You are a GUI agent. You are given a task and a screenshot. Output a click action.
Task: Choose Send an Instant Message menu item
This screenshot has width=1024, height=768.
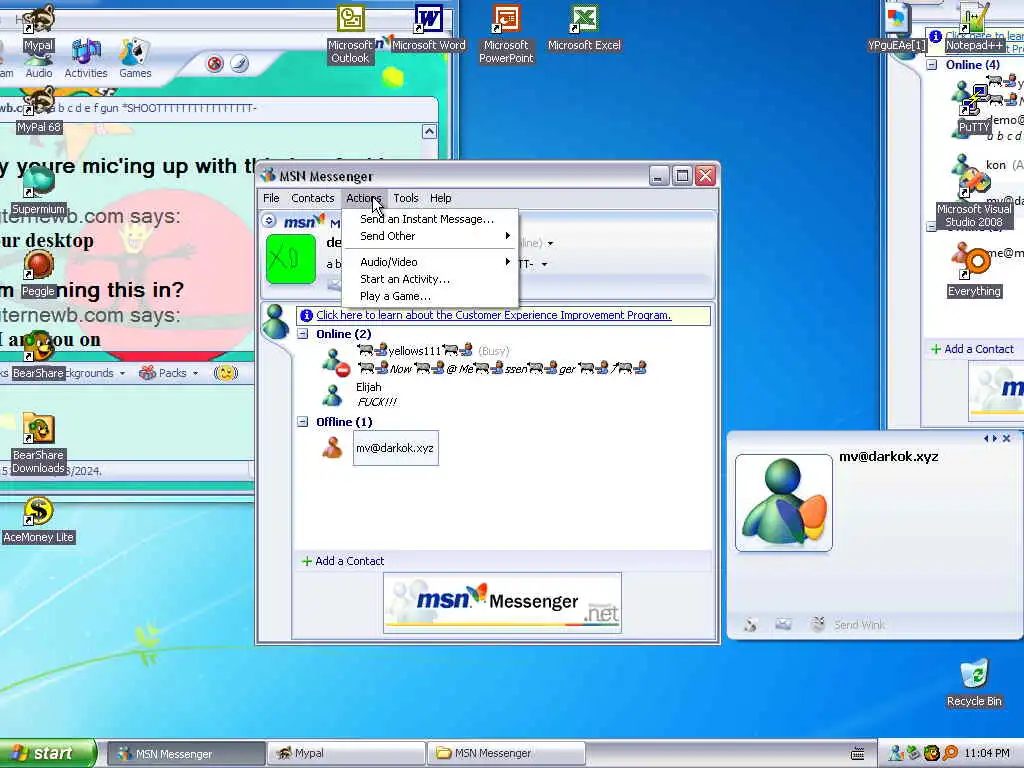click(x=430, y=219)
